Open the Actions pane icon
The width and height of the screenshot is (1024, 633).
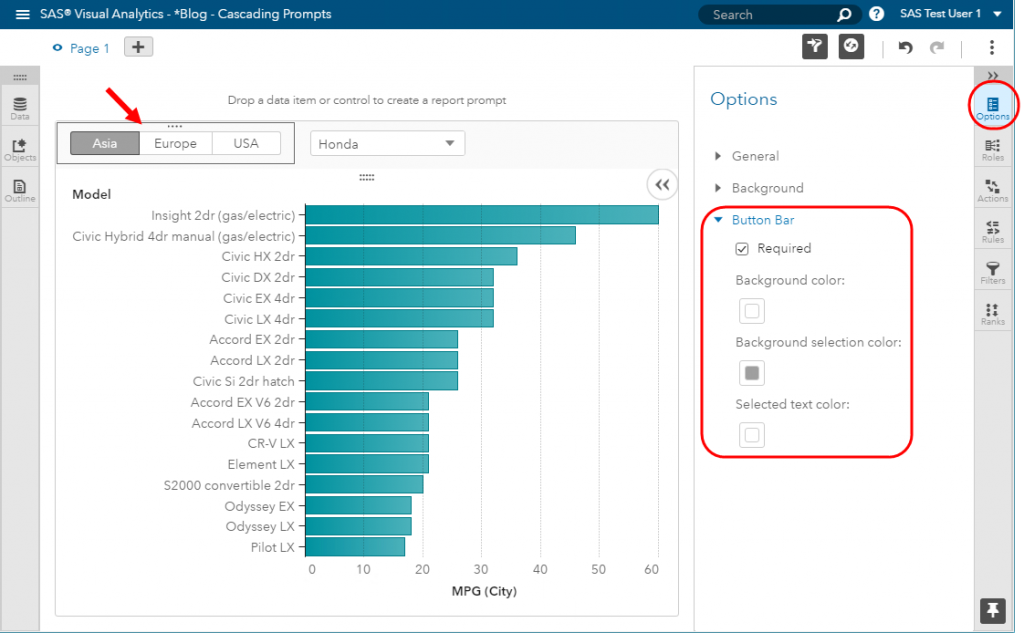[992, 191]
